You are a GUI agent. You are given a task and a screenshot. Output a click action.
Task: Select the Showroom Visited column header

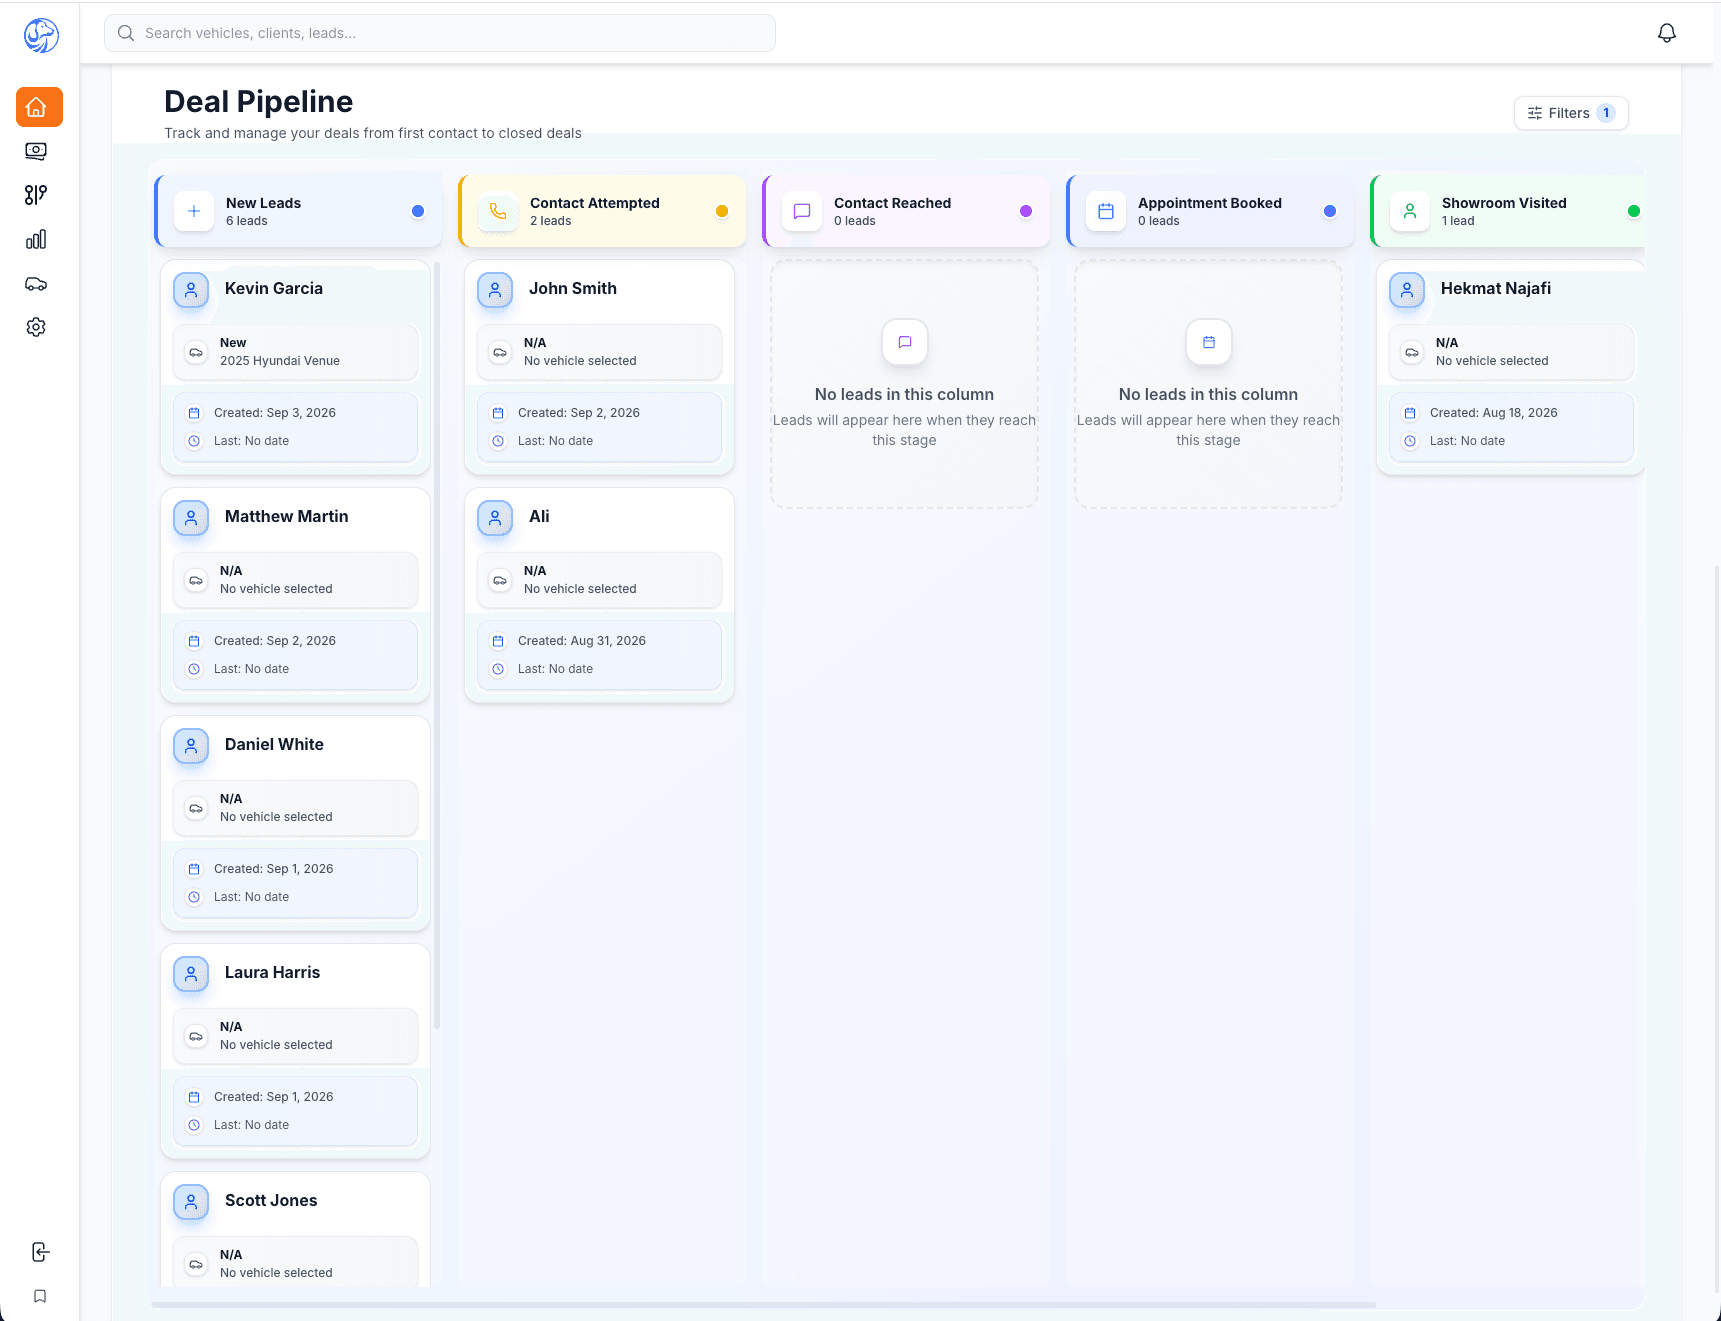click(x=1508, y=211)
